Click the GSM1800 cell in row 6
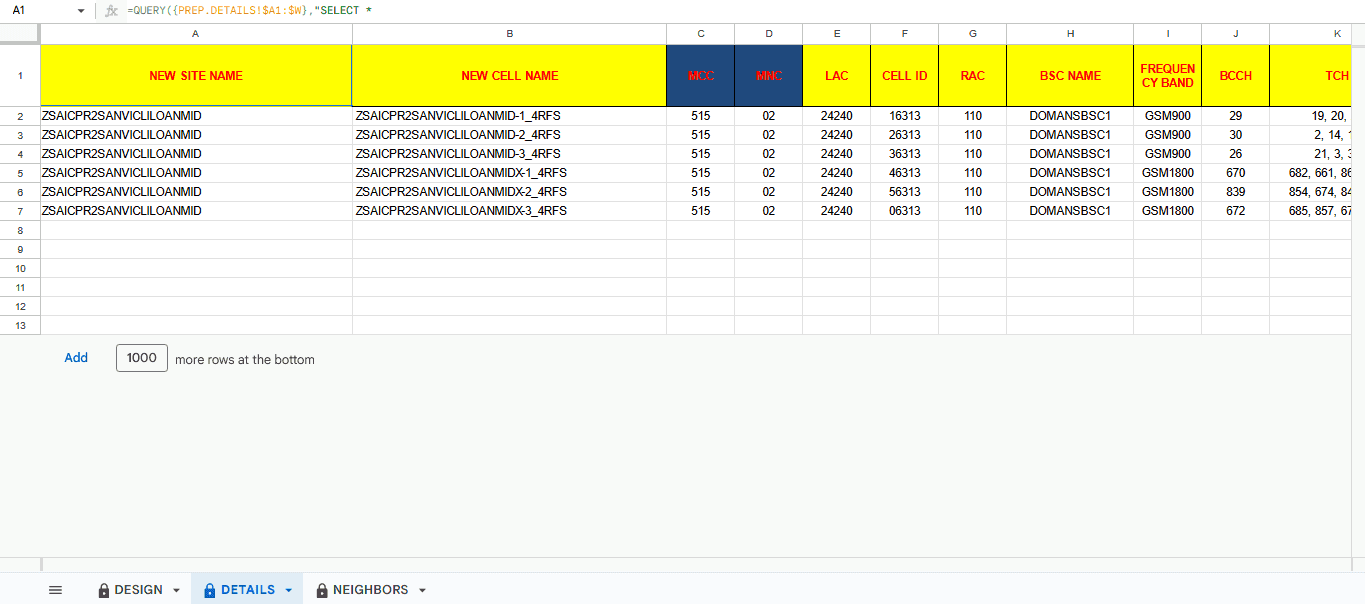 [x=1167, y=192]
